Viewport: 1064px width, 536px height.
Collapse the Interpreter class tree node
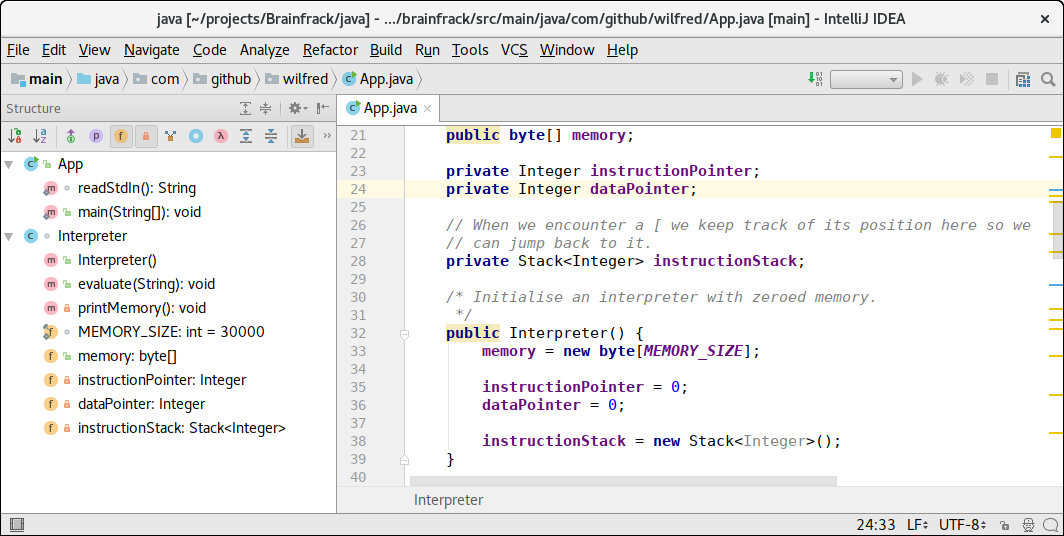9,236
